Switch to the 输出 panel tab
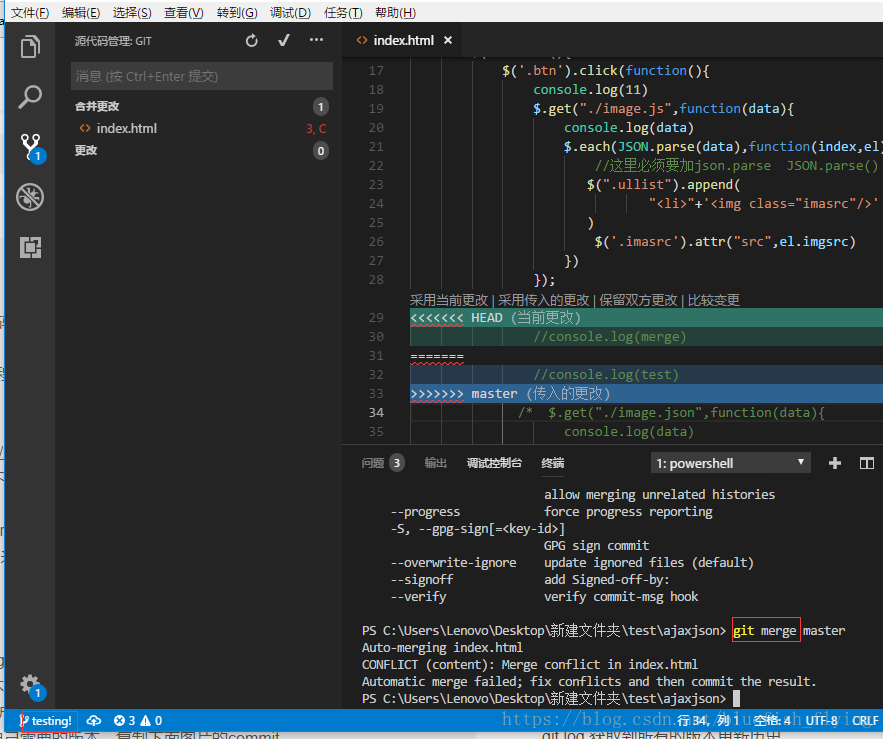 (435, 463)
